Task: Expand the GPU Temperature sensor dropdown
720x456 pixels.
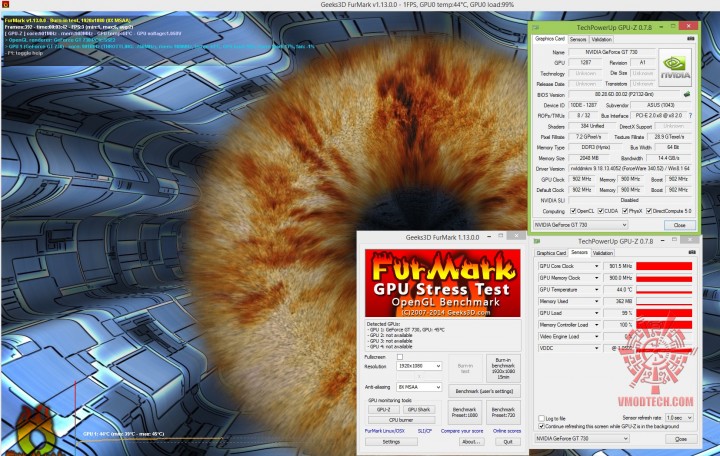Action: click(x=596, y=290)
